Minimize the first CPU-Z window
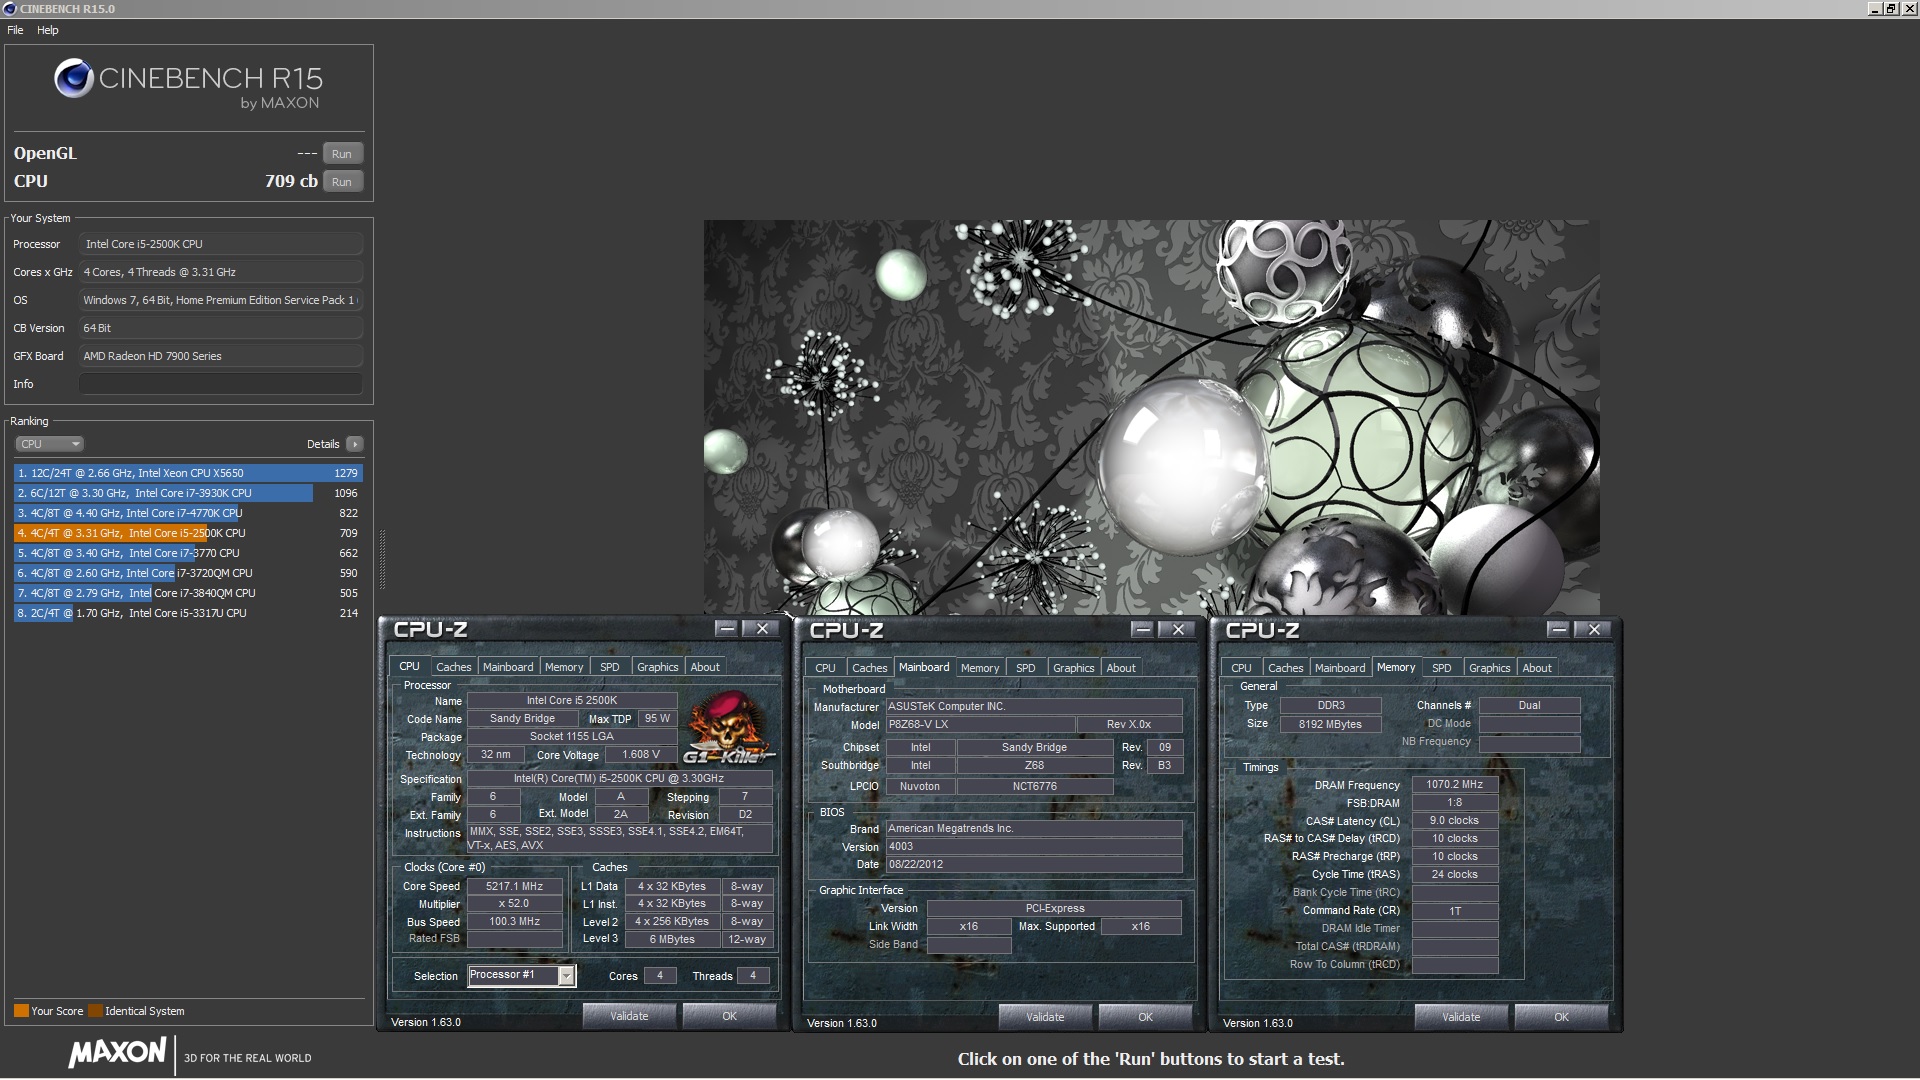This screenshot has width=1920, height=1080. click(x=727, y=629)
